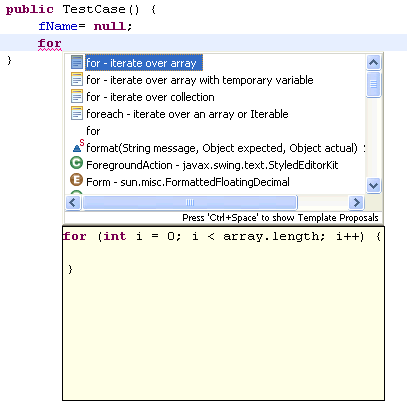Click template icon beside 'foreach - iterate over an array'
407x412 pixels.
(x=77, y=114)
